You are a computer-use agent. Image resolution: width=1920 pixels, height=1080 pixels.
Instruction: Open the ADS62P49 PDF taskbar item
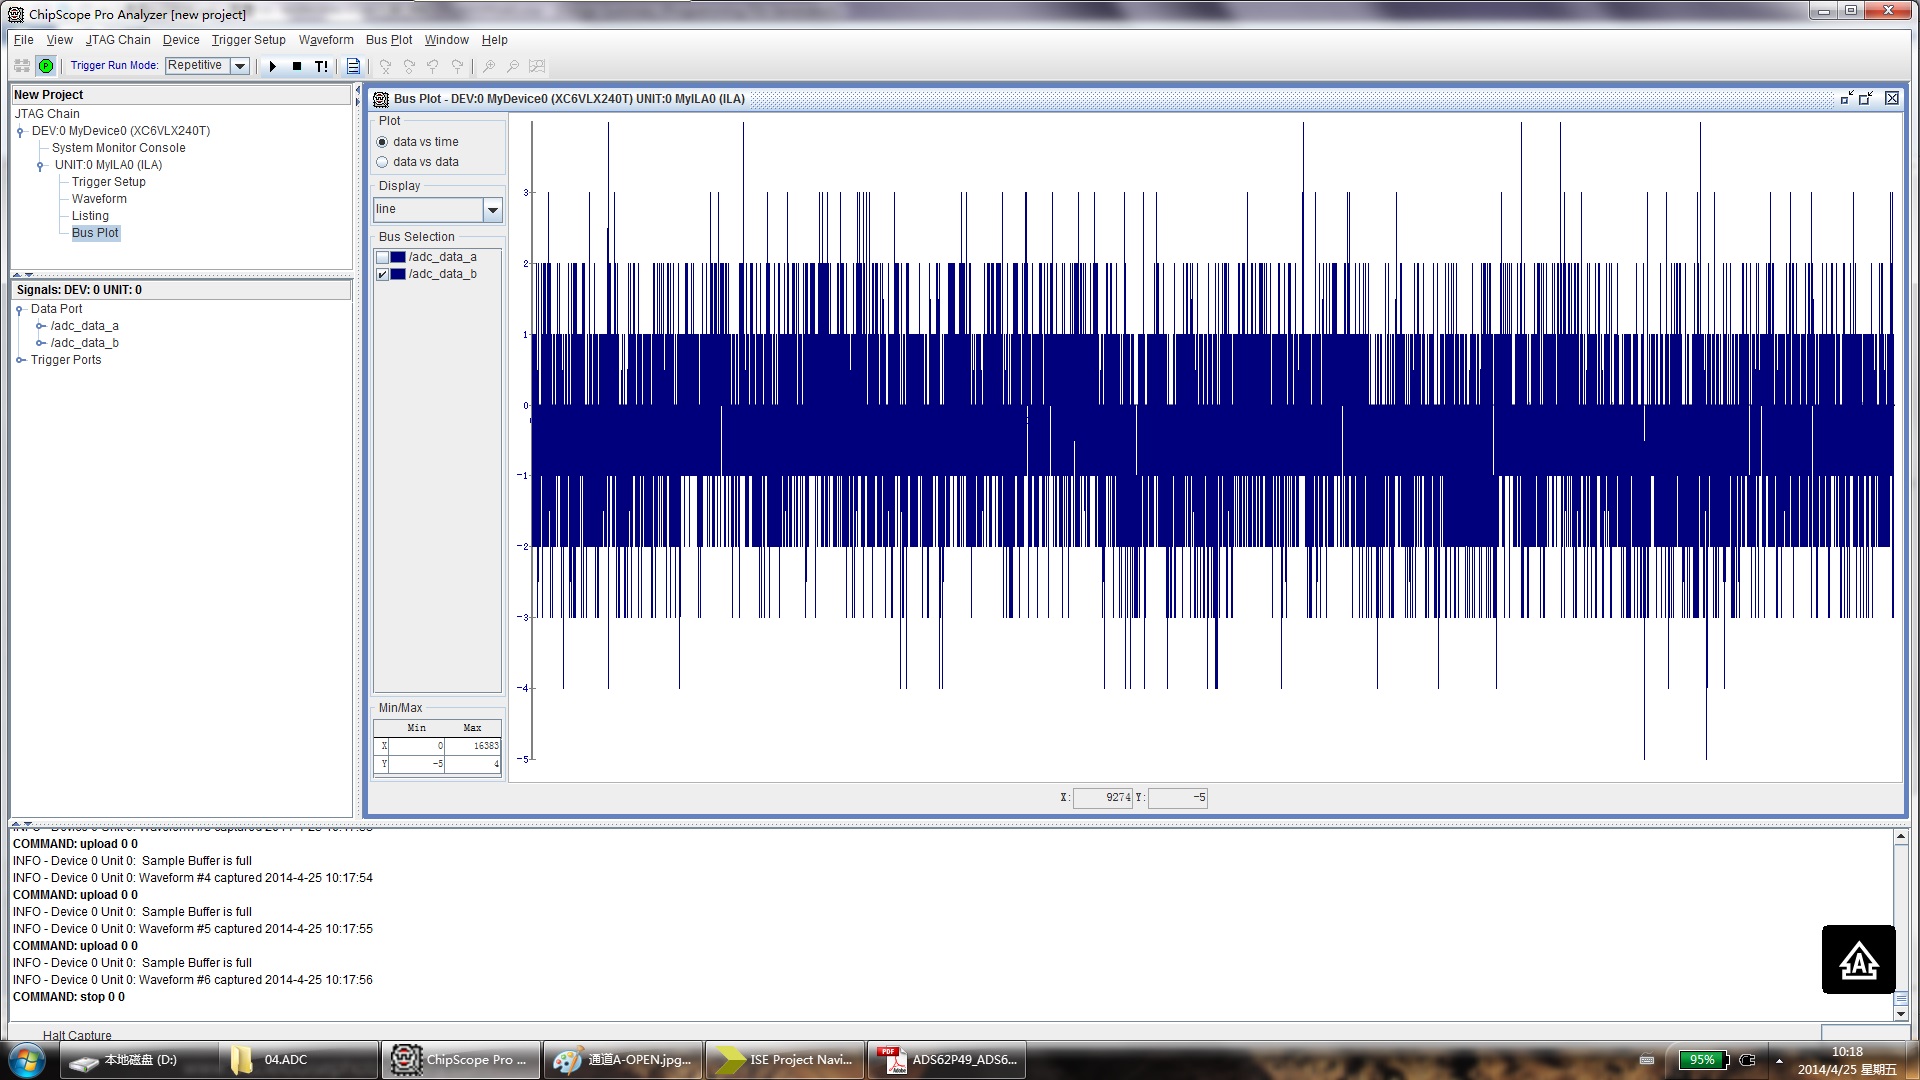pos(948,1060)
